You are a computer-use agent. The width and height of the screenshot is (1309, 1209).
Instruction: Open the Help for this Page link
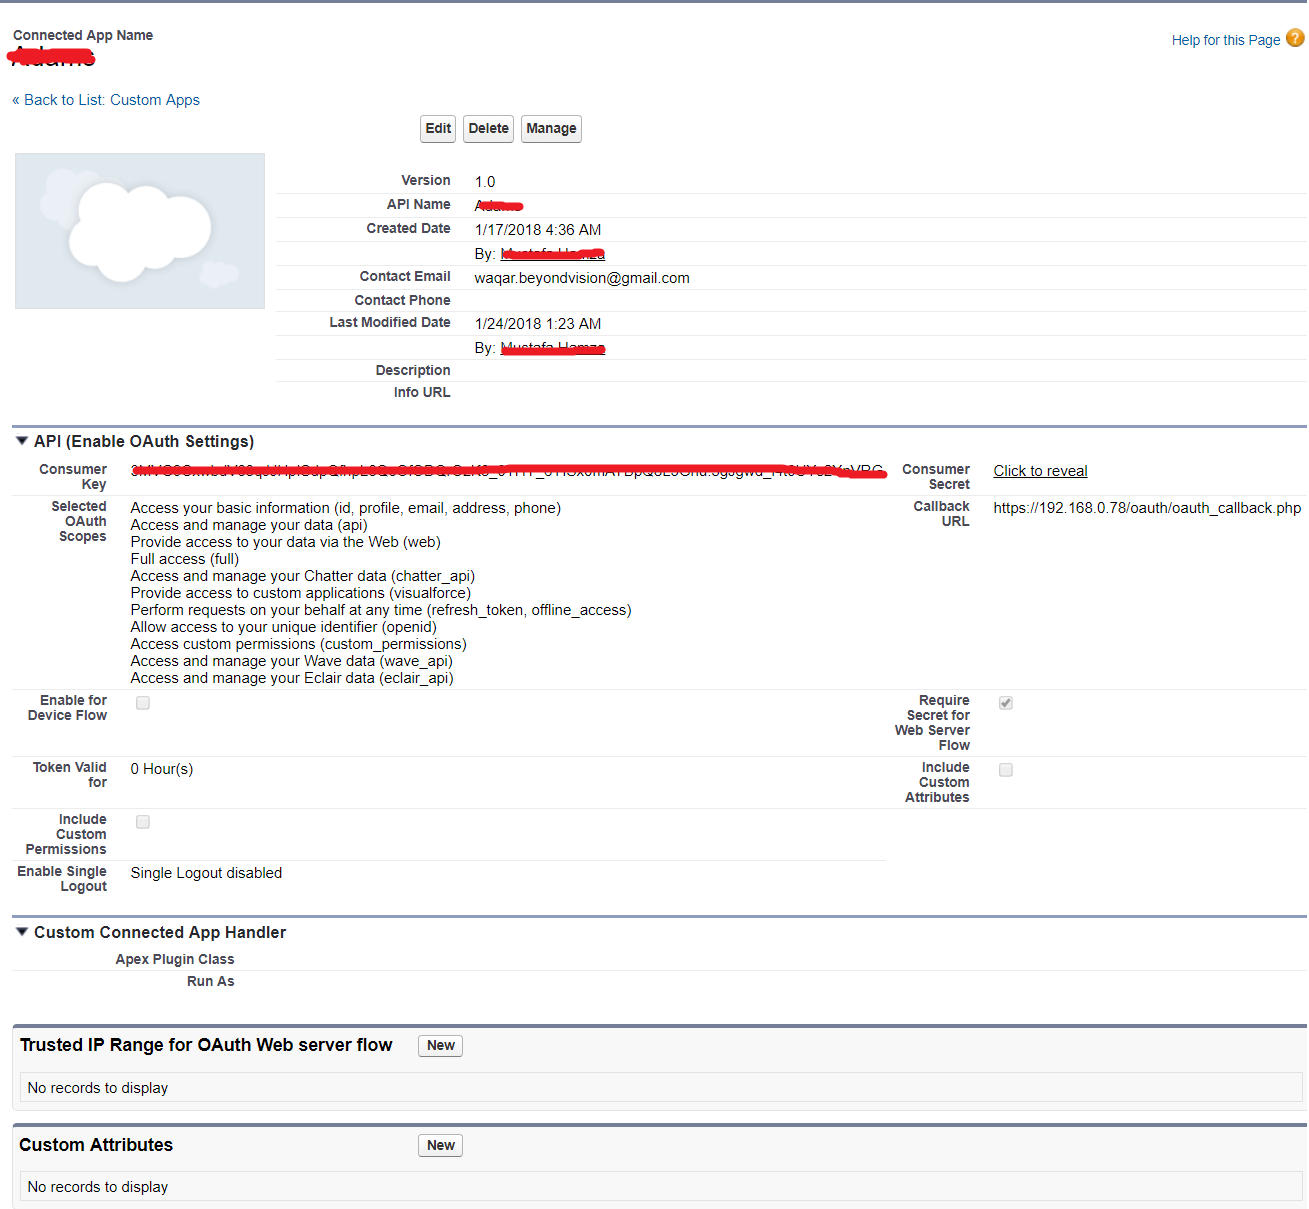point(1225,40)
